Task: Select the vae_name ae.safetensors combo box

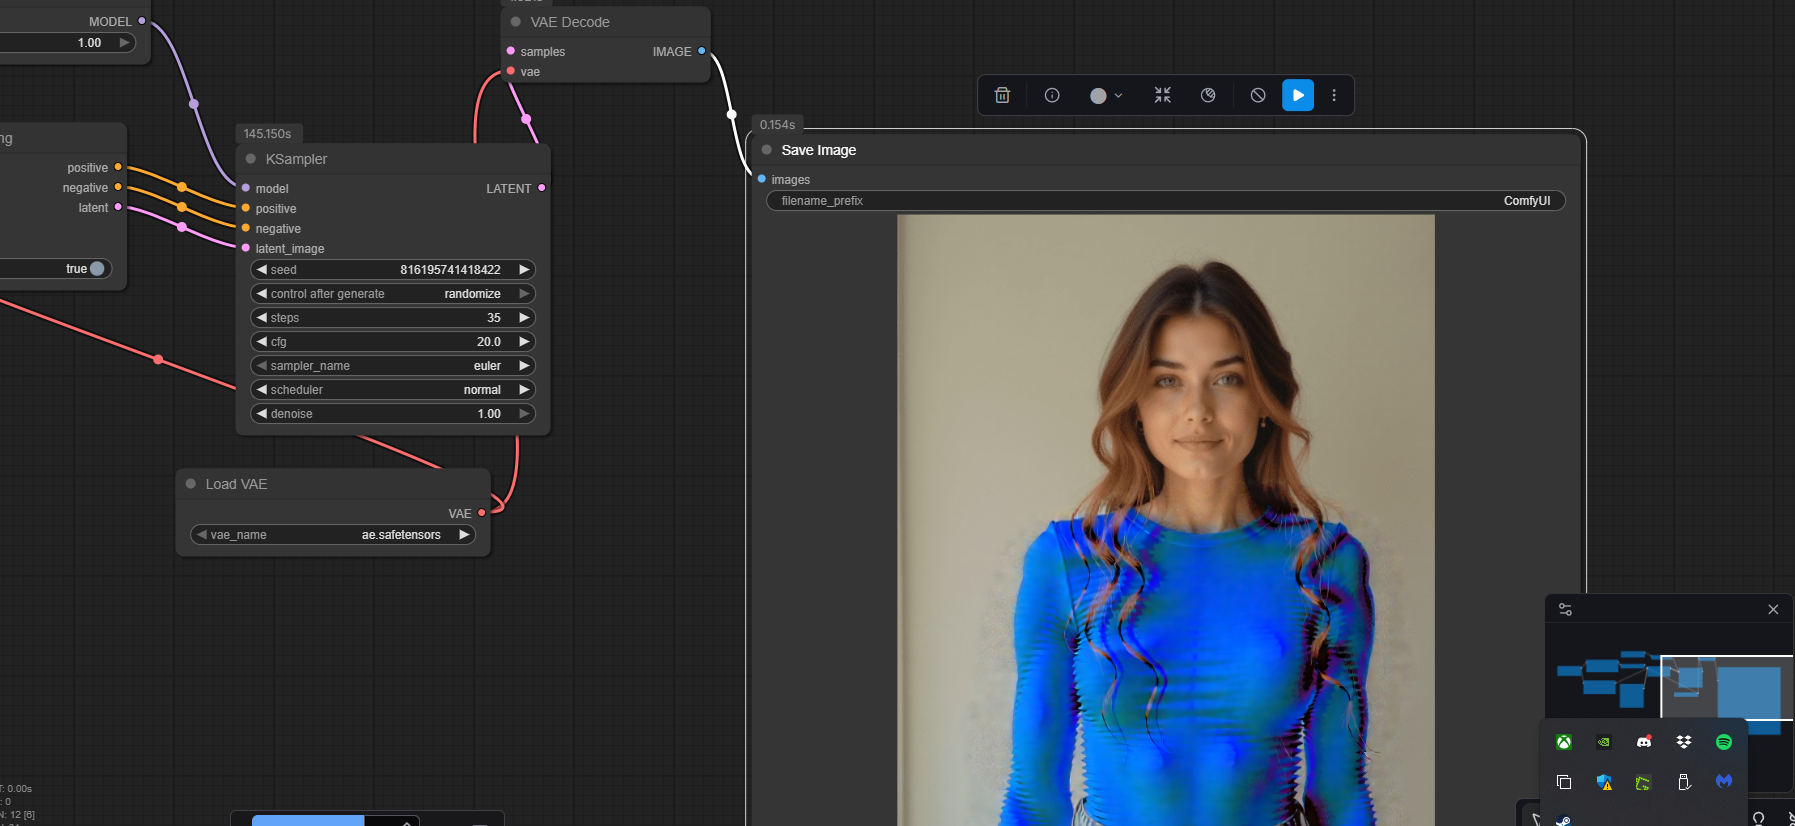Action: (x=333, y=535)
